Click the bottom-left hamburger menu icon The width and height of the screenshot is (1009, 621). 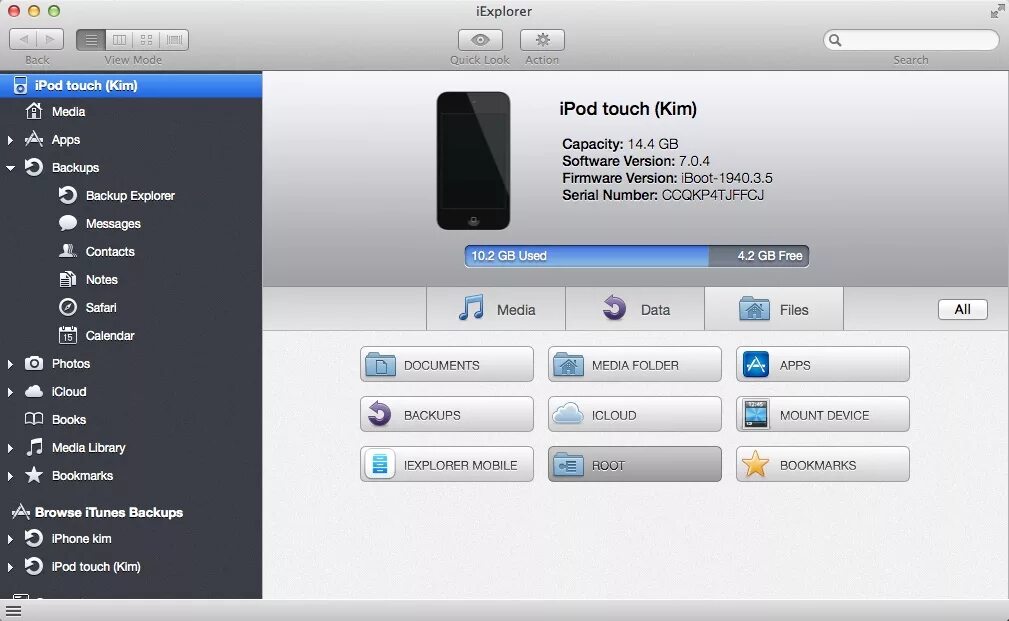(13, 611)
